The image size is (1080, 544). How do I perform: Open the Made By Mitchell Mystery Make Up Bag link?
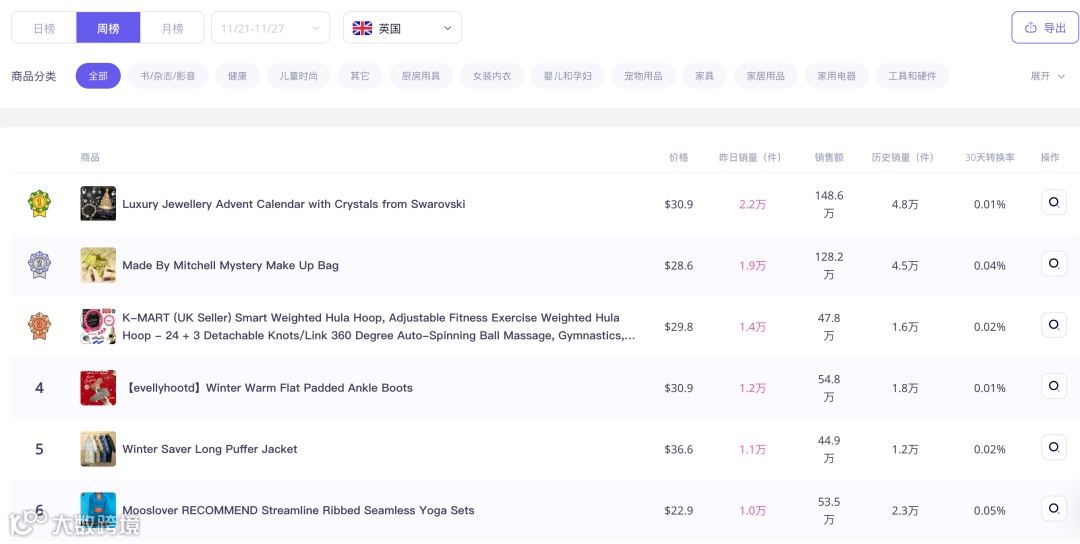[x=230, y=265]
